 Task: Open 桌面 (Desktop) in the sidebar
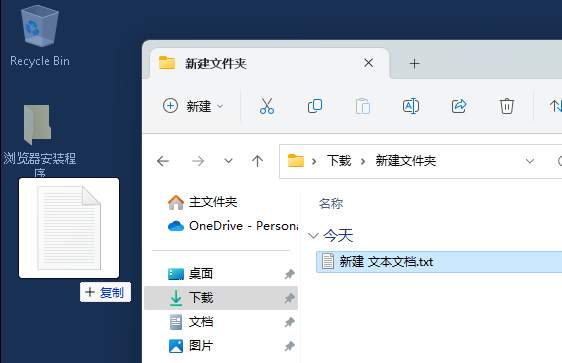[x=190, y=274]
